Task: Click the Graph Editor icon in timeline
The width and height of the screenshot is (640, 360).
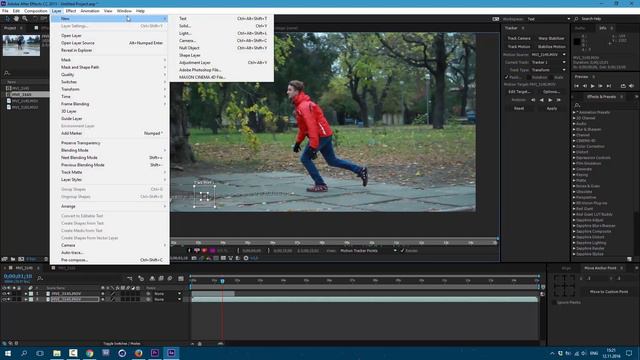Action: tap(181, 278)
